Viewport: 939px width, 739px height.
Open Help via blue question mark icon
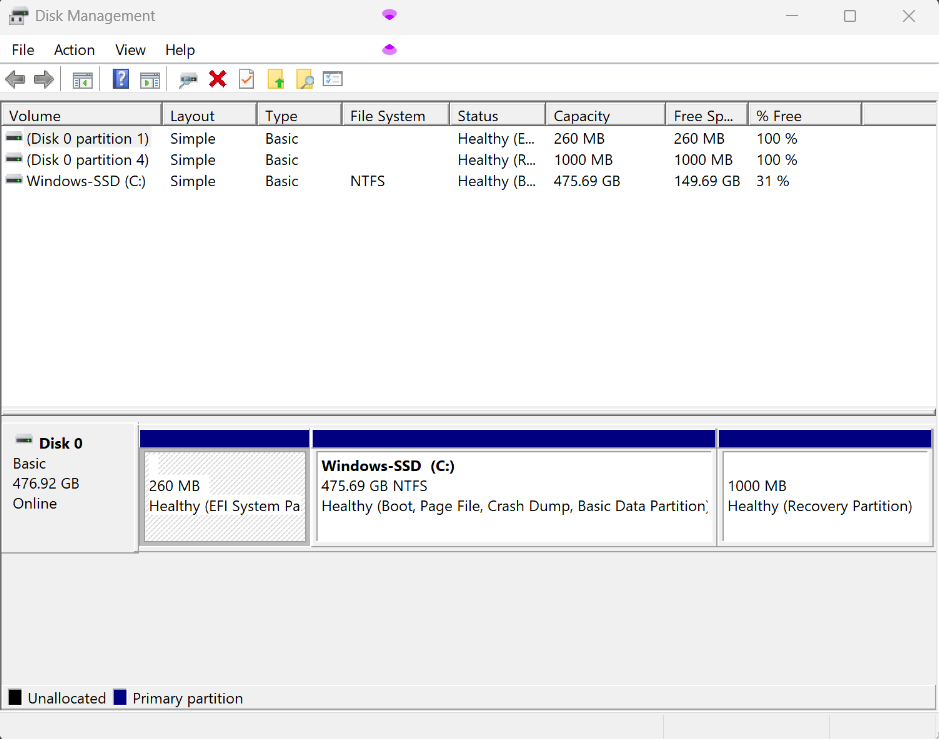121,80
